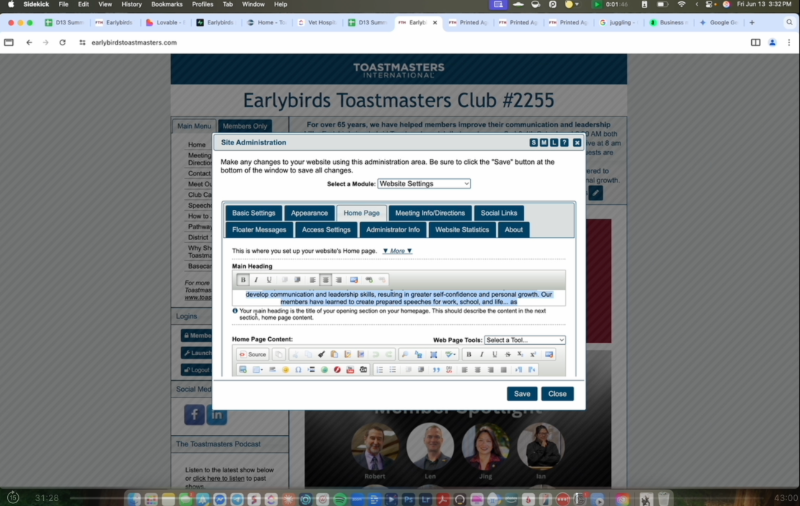
Task: Click the YouTube embed icon
Action: click(350, 369)
